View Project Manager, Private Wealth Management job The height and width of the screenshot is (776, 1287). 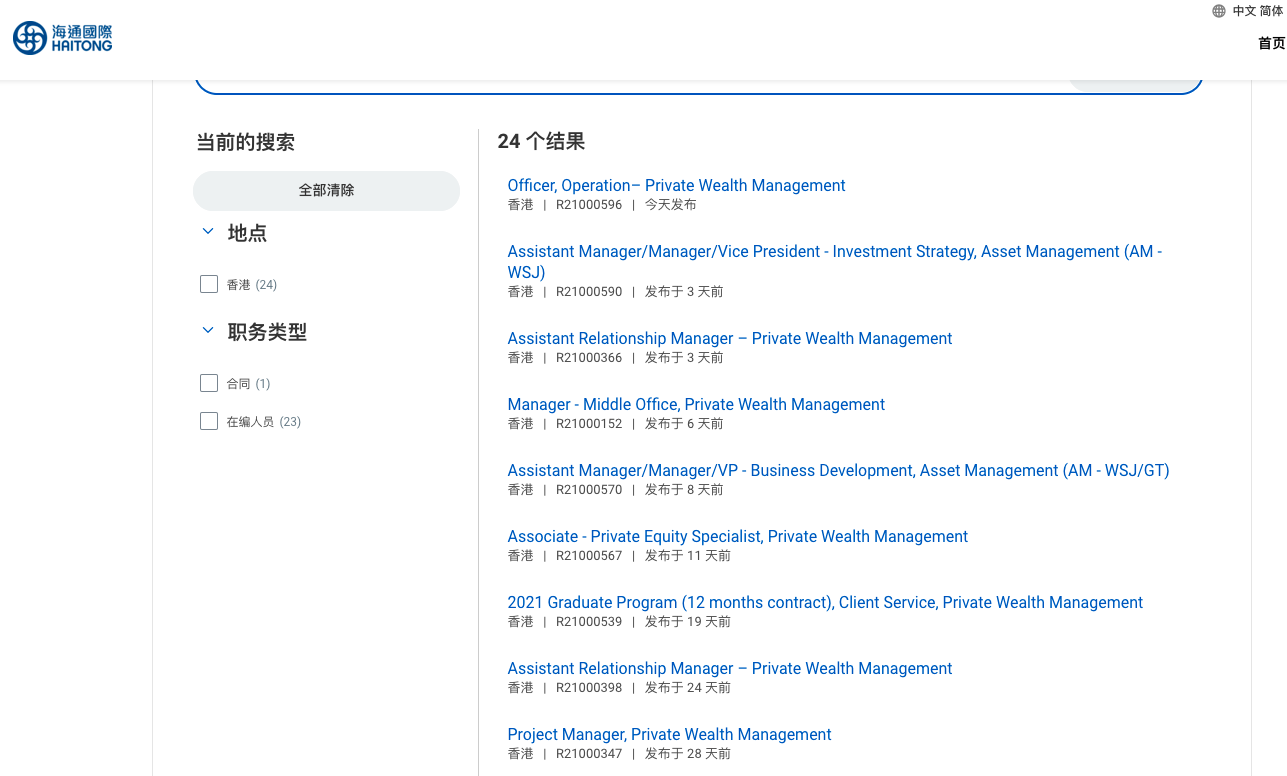point(669,735)
